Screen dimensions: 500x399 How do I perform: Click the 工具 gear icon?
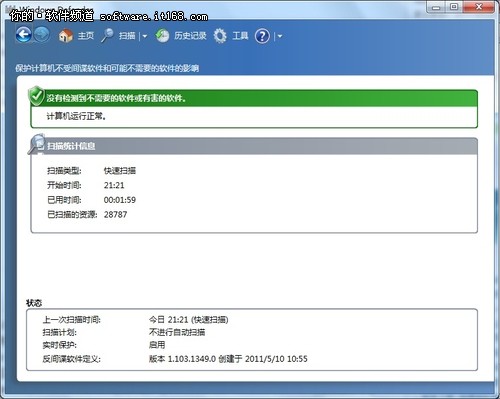tap(220, 36)
